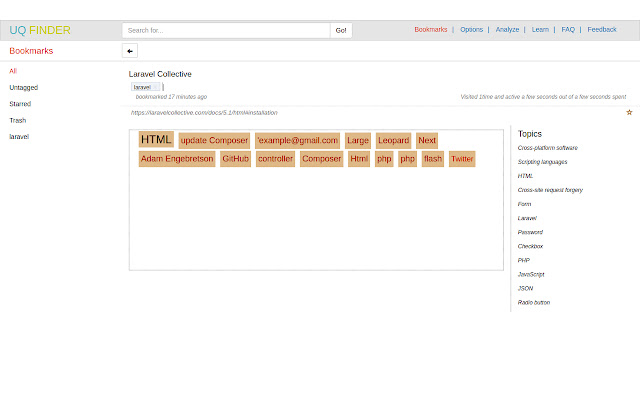Select the Cross-platform software topic
640x400 pixels.
[548, 148]
